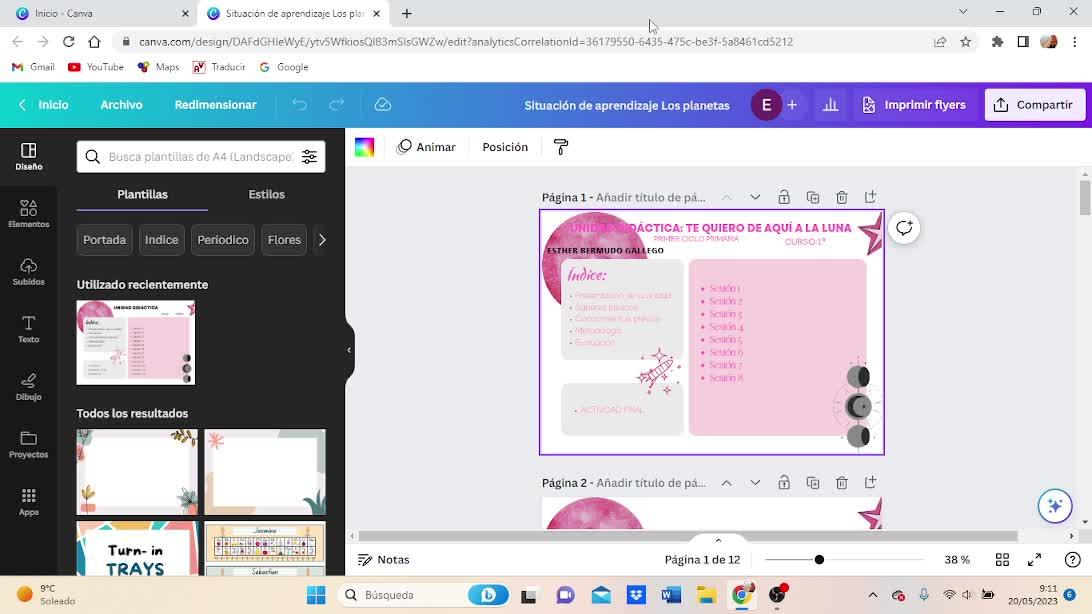Viewport: 1092px width, 614px height.
Task: Switch to the Inicio - Canva browser tab
Action: tap(102, 13)
